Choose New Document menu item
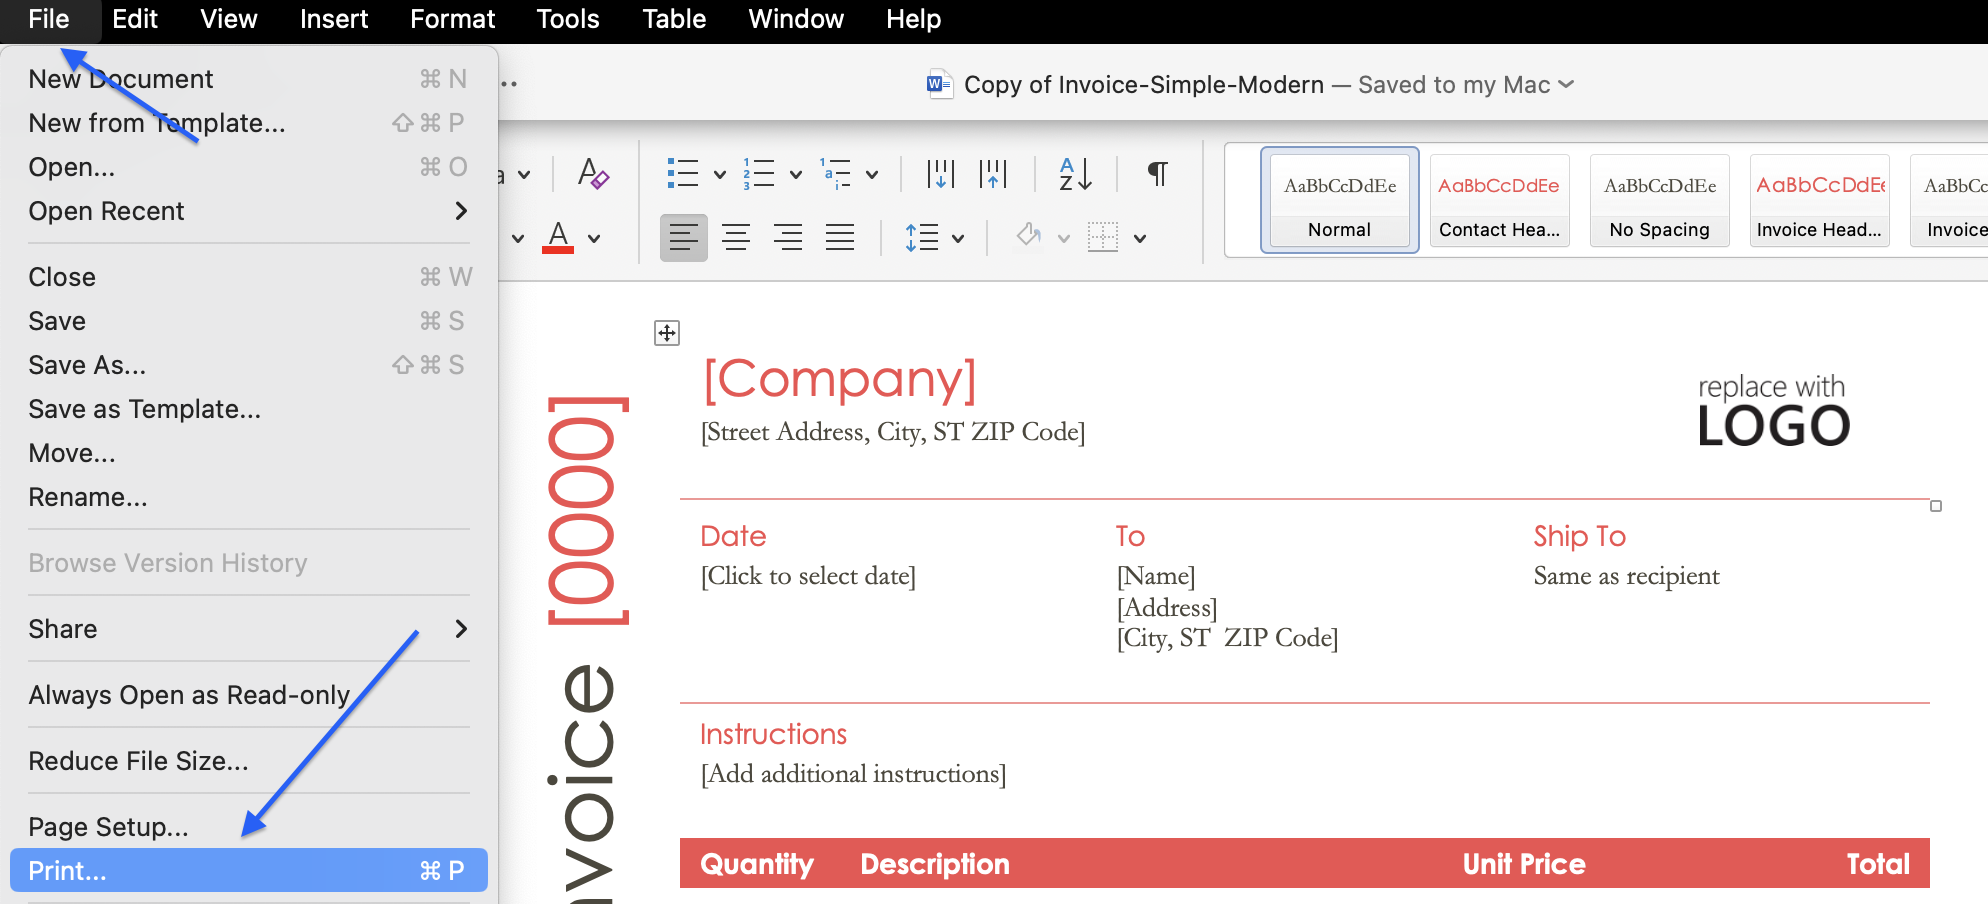Image resolution: width=1988 pixels, height=904 pixels. [x=249, y=79]
